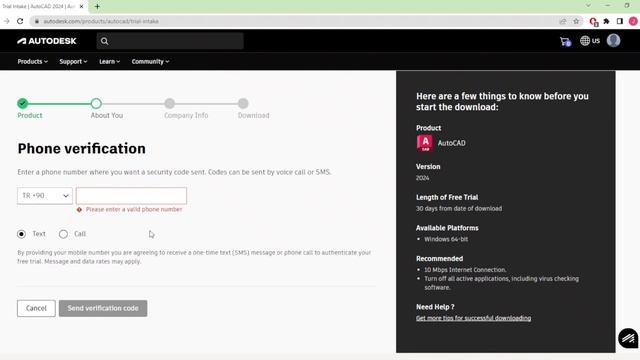Expand the Support menu
The height and width of the screenshot is (360, 640).
click(x=73, y=62)
